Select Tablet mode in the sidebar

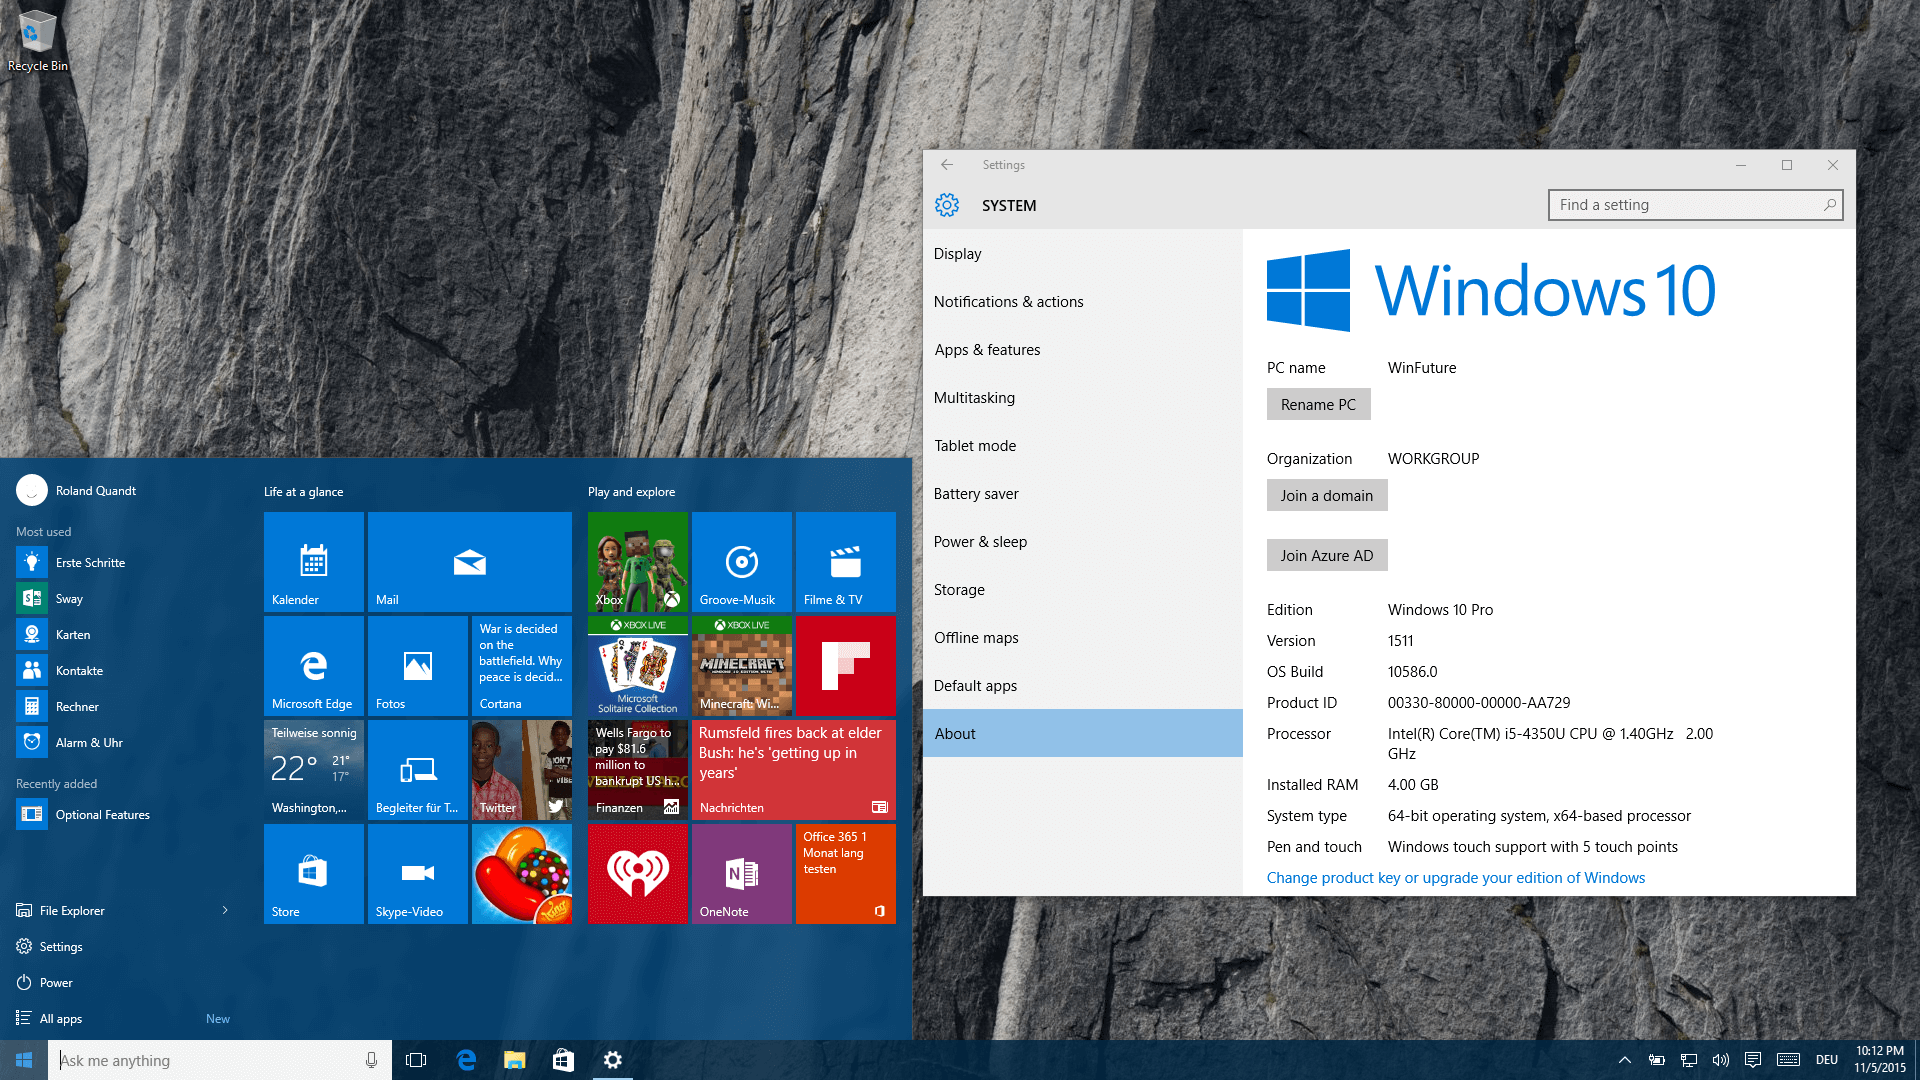pos(975,446)
